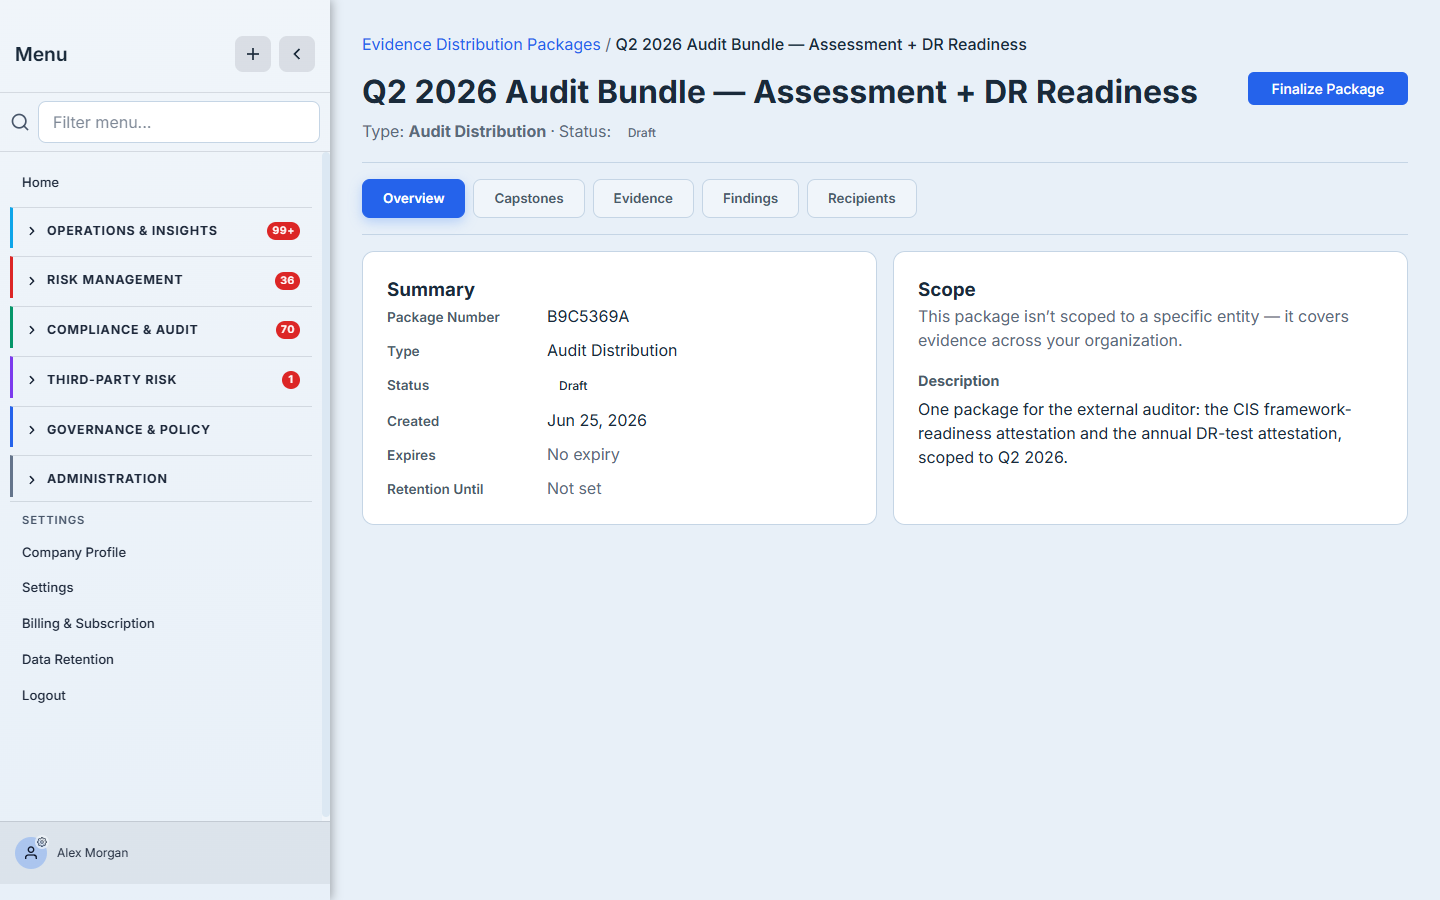Collapse the sidebar with the chevron button
This screenshot has height=900, width=1440.
click(x=297, y=54)
